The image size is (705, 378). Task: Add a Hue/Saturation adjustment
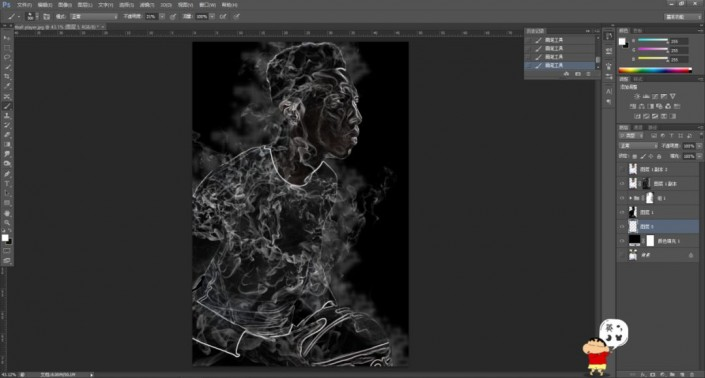pos(633,107)
